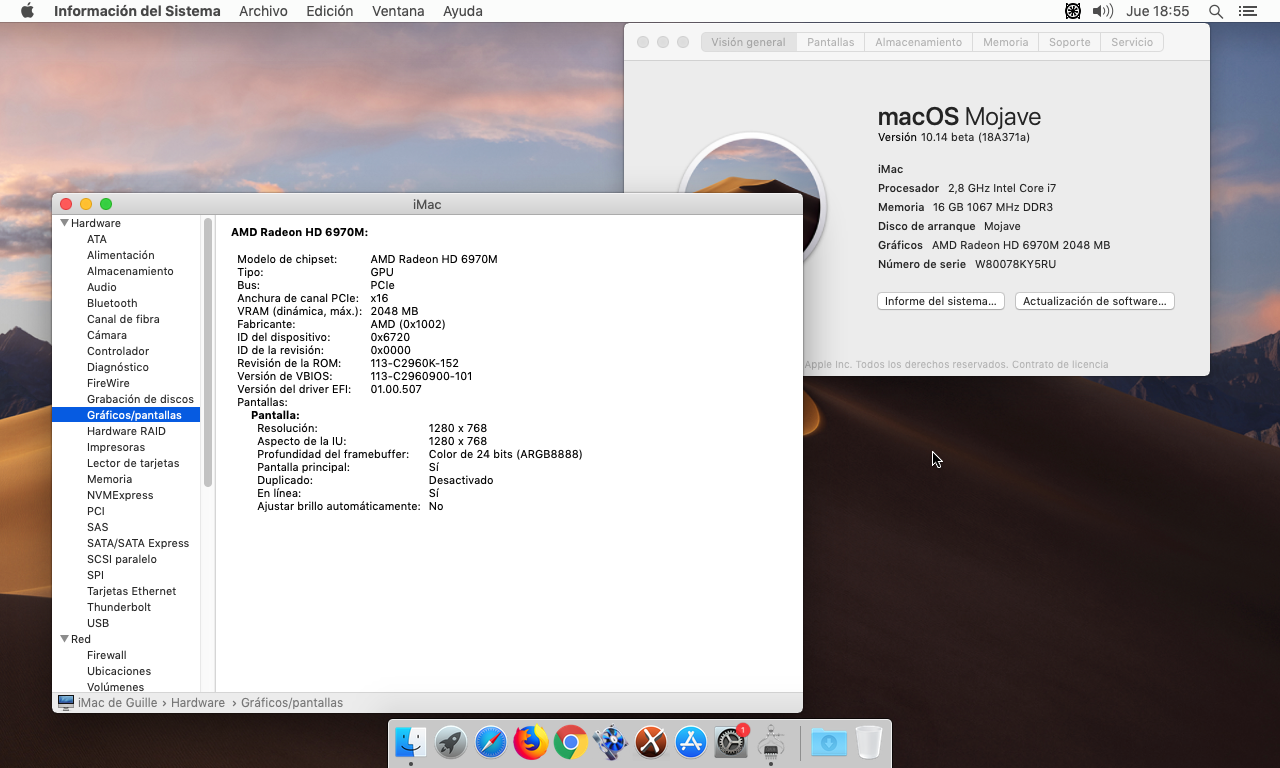Open the Edición menu
The width and height of the screenshot is (1280, 768).
(330, 11)
